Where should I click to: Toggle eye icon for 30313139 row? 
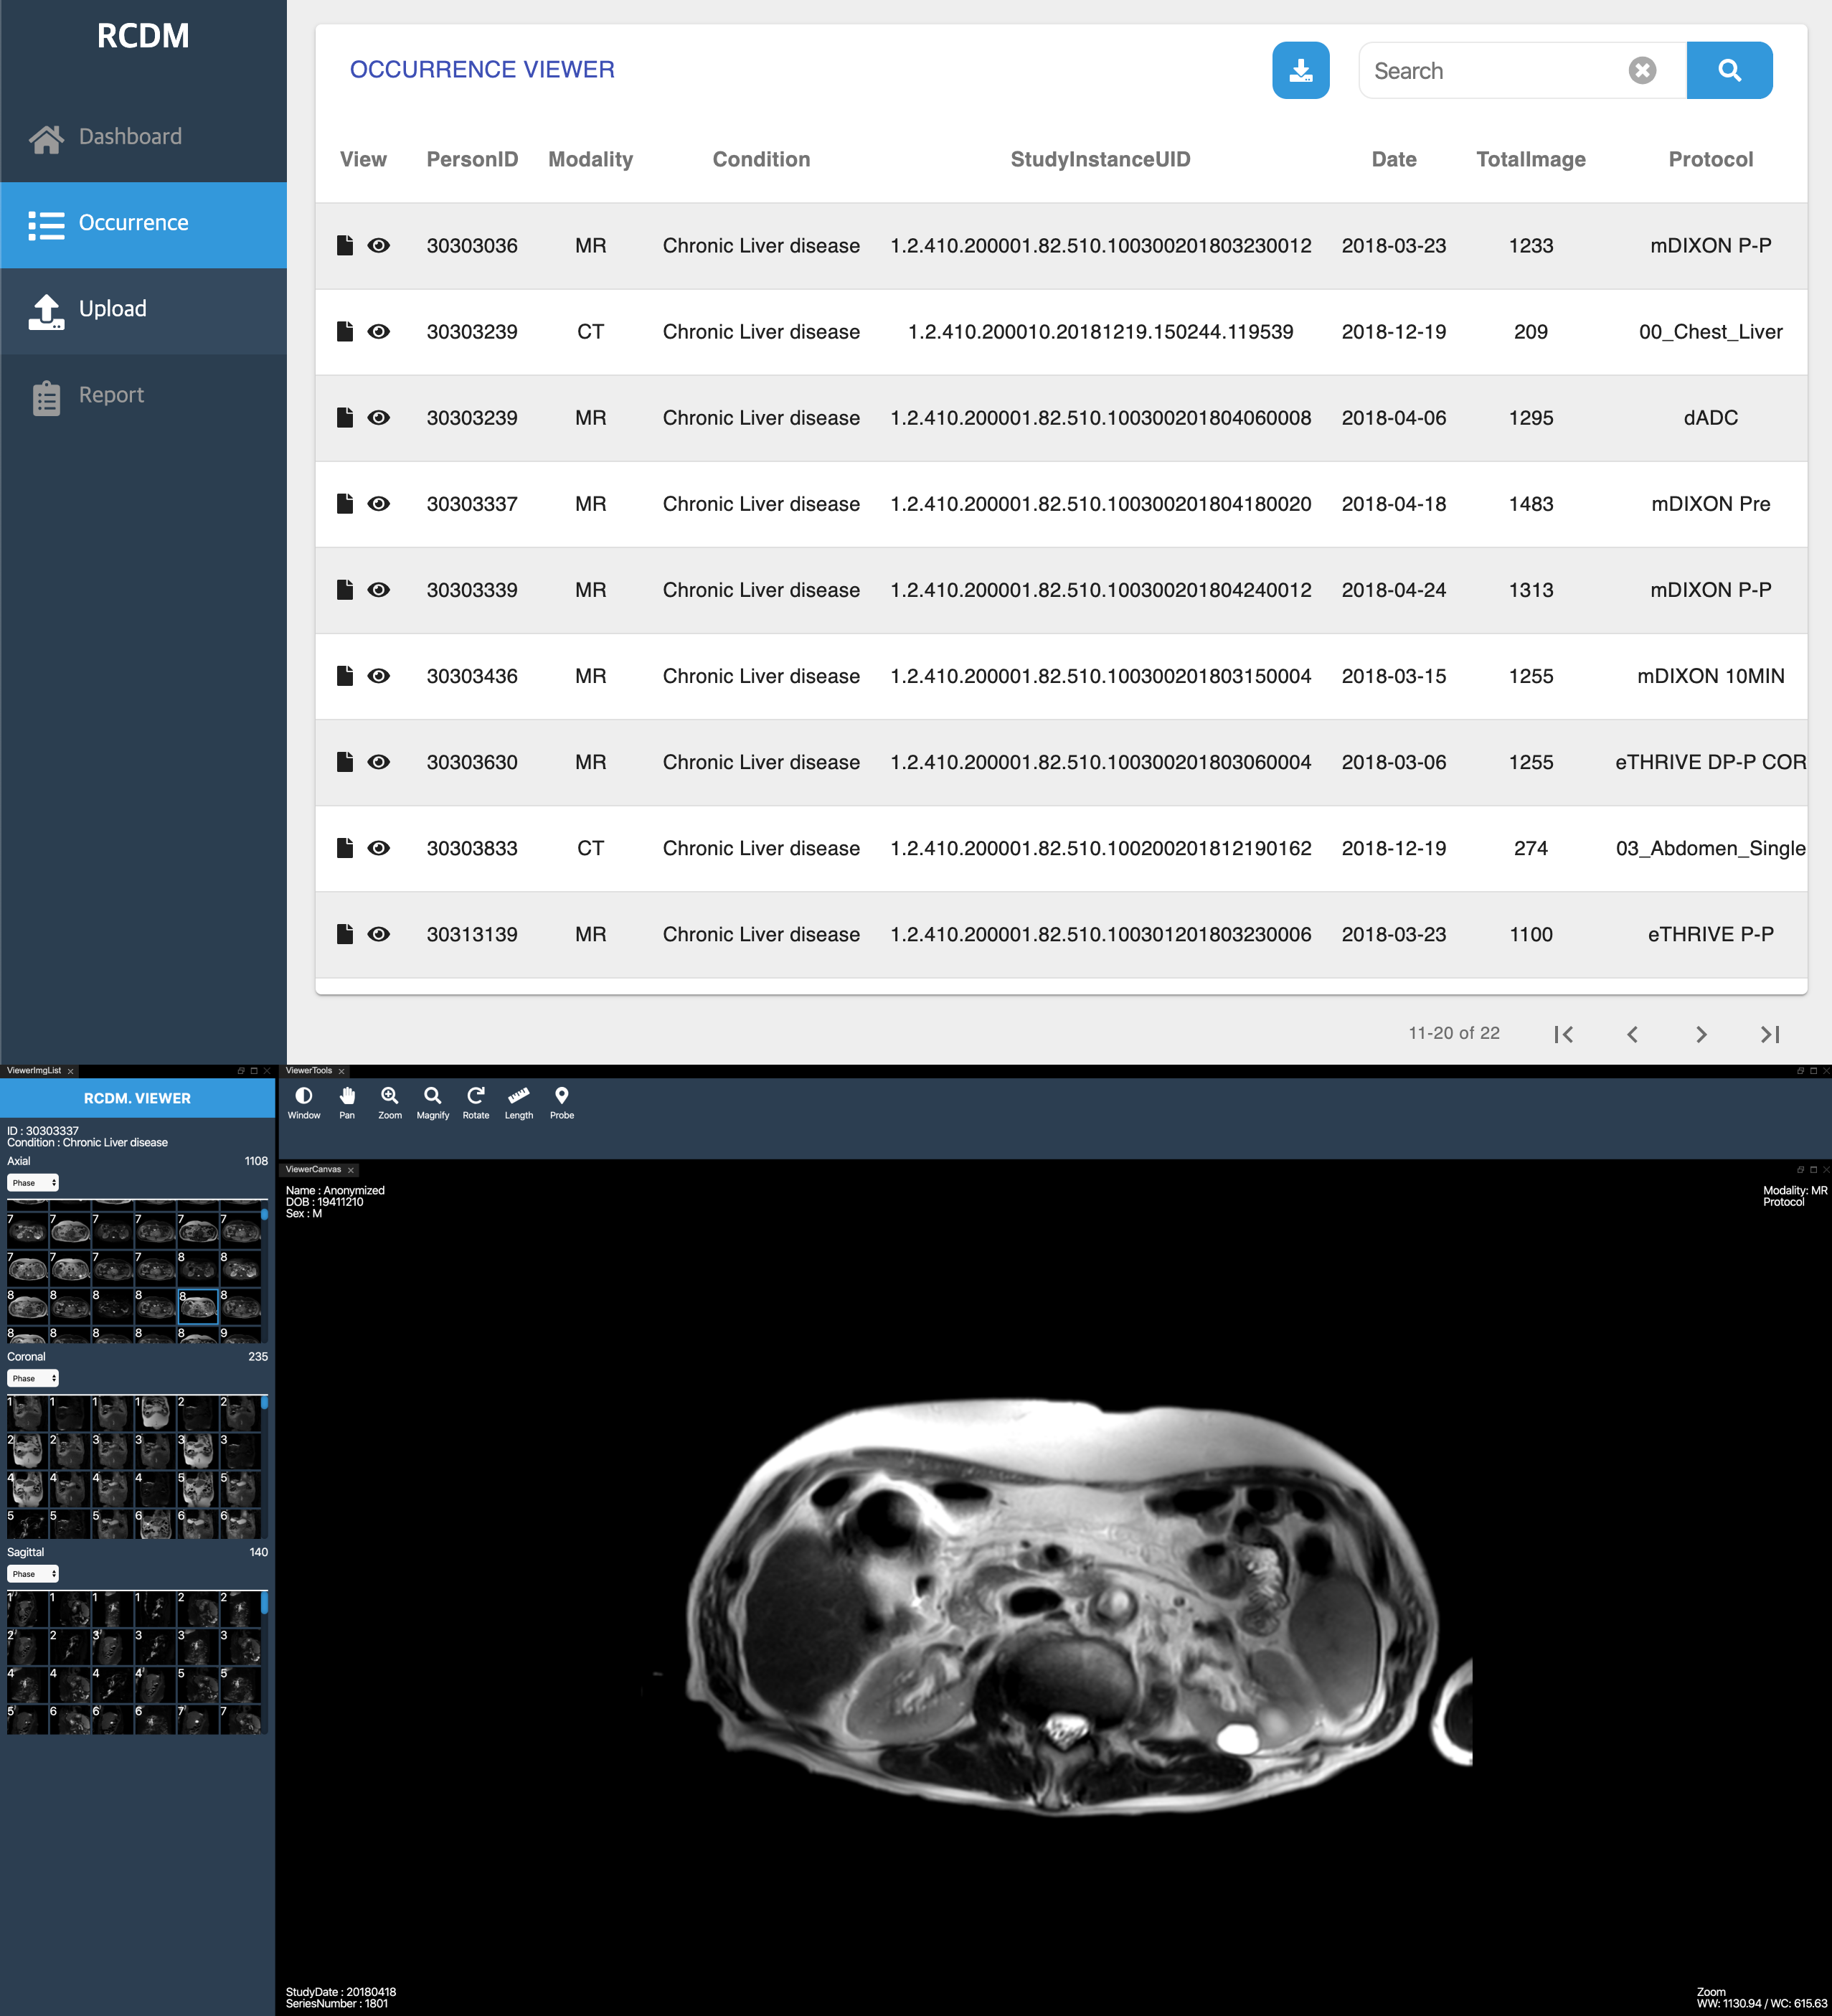point(379,934)
